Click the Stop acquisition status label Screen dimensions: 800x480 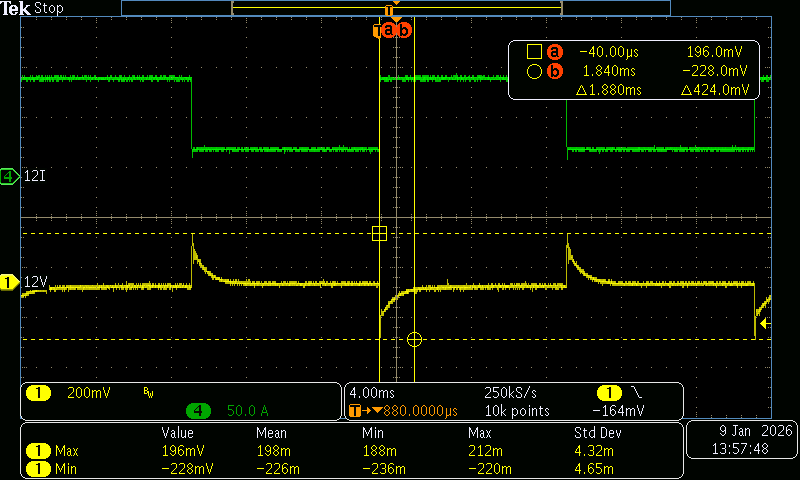pyautogui.click(x=50, y=8)
